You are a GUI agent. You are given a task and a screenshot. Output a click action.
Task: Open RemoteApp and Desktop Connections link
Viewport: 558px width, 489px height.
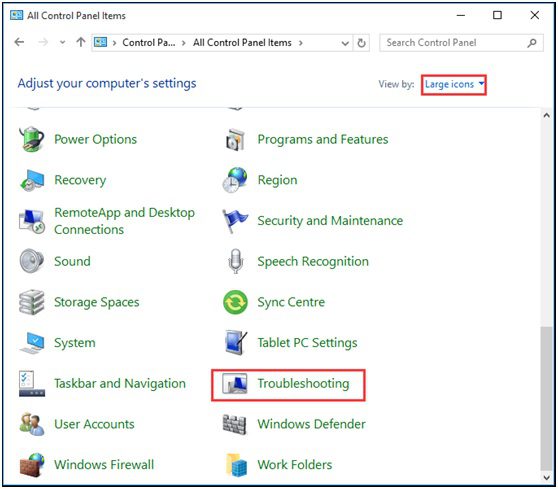pos(125,221)
